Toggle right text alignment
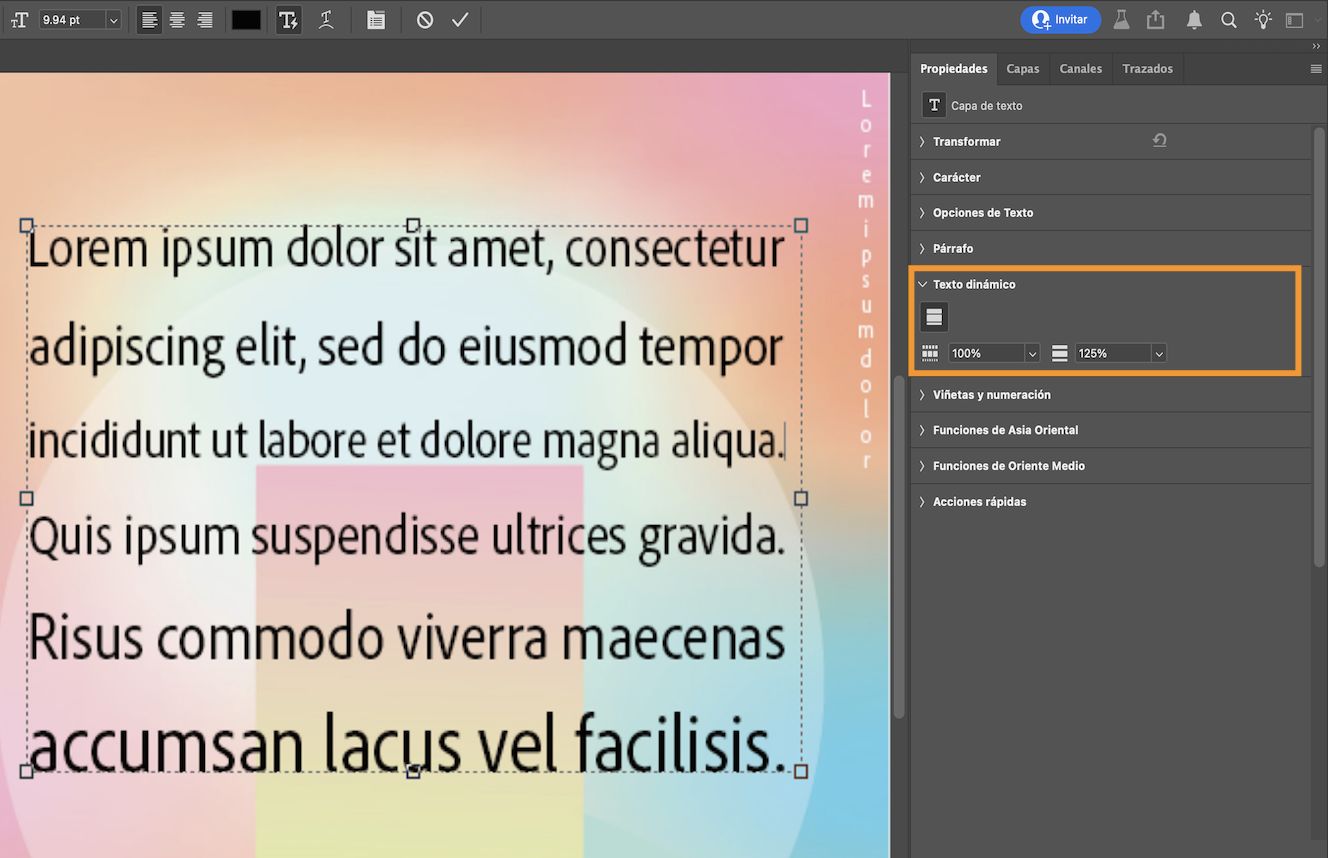The width and height of the screenshot is (1328, 858). (x=204, y=19)
